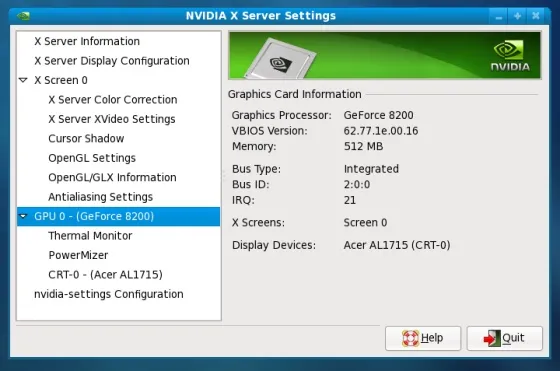Select GPU 0 - (GeForce 8200) row
Image resolution: width=560 pixels, height=371 pixels.
pos(119,216)
